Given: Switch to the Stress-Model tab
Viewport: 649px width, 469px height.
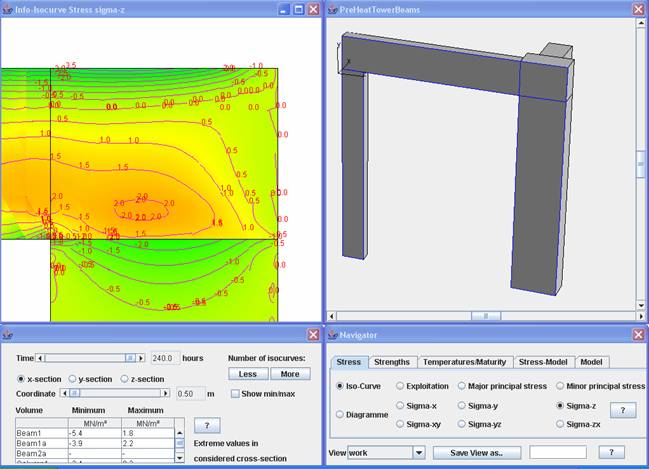Looking at the screenshot, I should 543,362.
